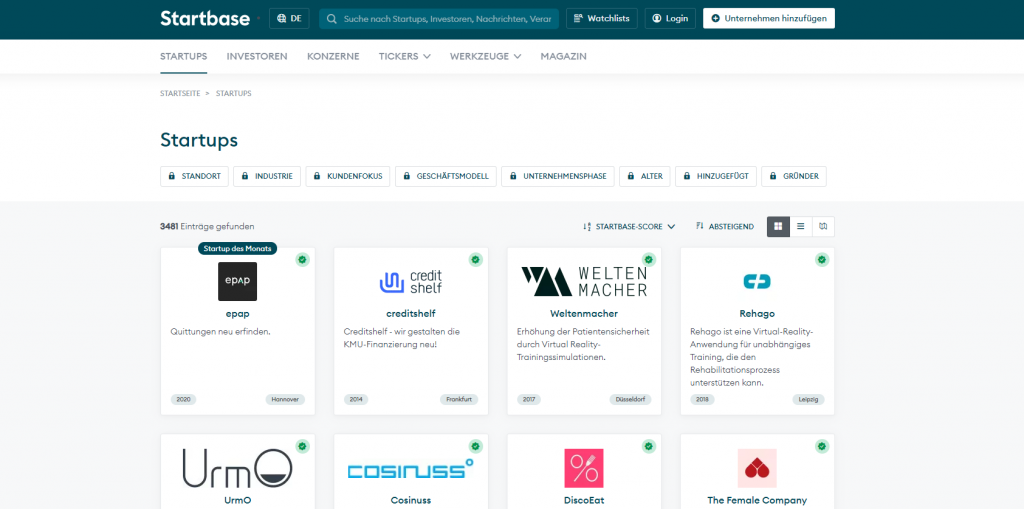Go to the INVESTOREN tab

point(257,56)
